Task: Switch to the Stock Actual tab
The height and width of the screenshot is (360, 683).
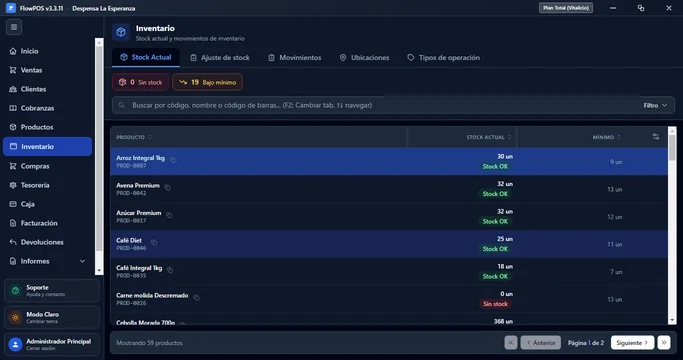Action: tap(145, 58)
